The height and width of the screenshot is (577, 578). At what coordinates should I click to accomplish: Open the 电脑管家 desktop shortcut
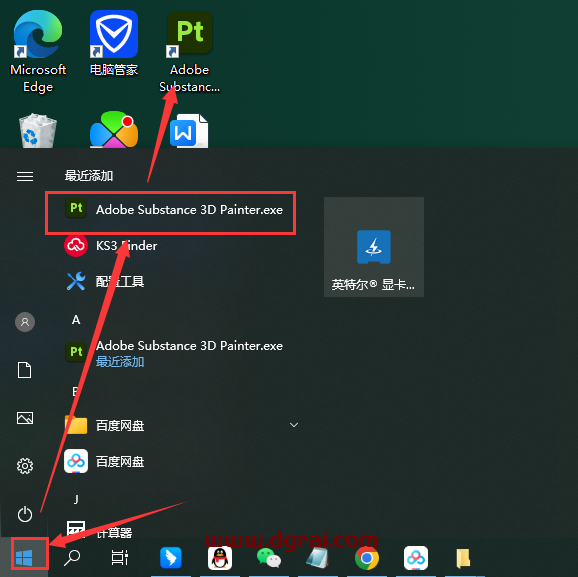[x=114, y=44]
